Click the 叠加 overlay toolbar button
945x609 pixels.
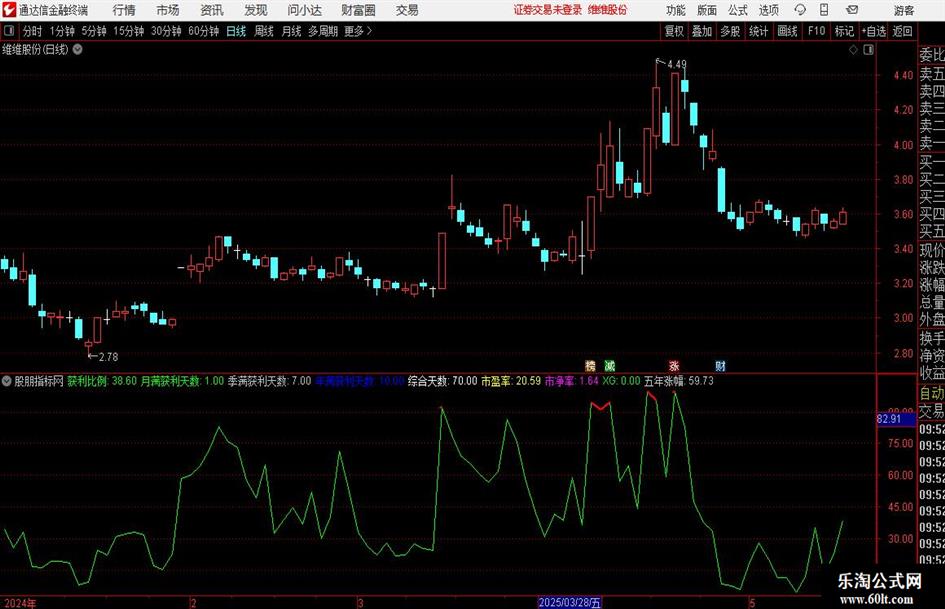702,31
